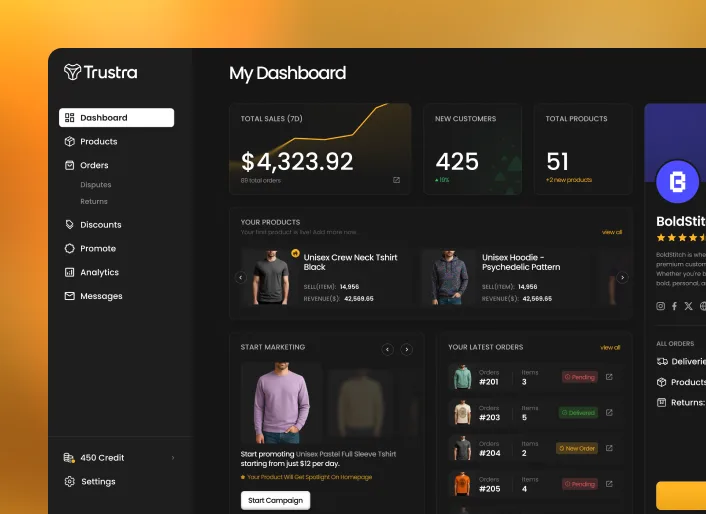Select purple Pastel Full Sleeve Tshirt thumbnail
The width and height of the screenshot is (706, 514).
point(281,403)
